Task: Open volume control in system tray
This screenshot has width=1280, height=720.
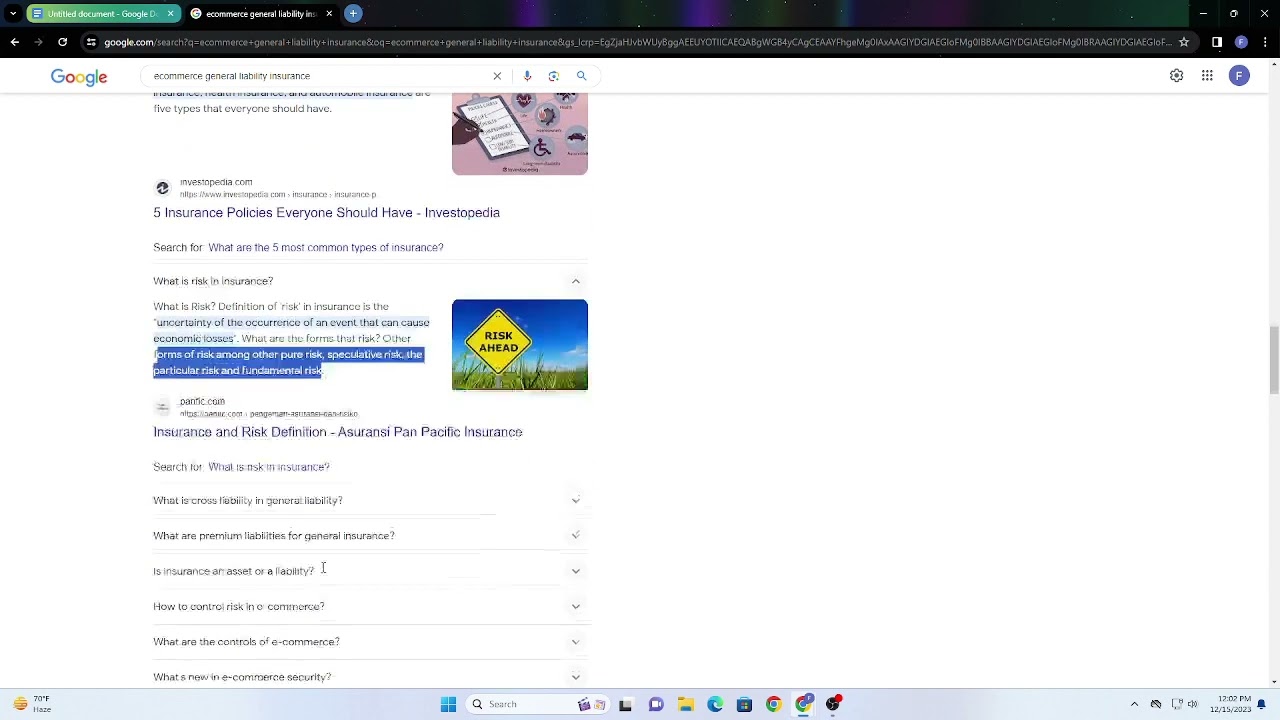Action: pos(1193,704)
